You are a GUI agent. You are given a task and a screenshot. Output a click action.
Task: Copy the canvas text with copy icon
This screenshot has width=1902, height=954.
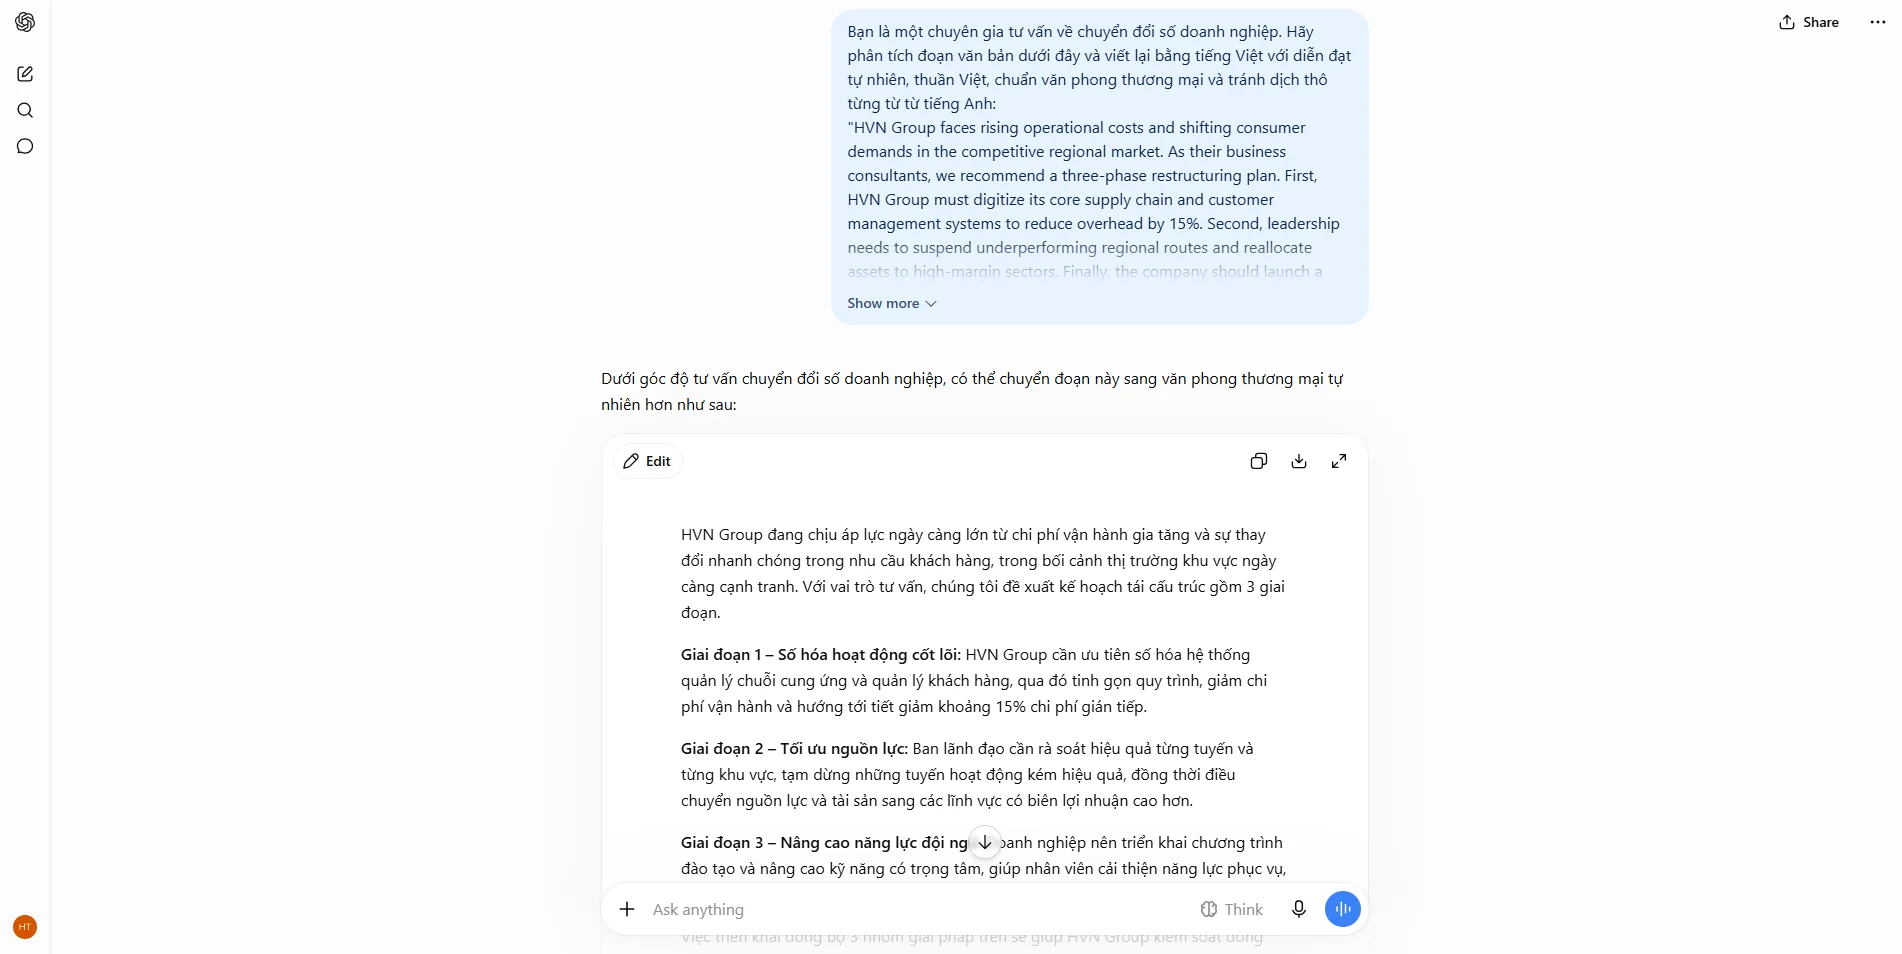[x=1259, y=461]
